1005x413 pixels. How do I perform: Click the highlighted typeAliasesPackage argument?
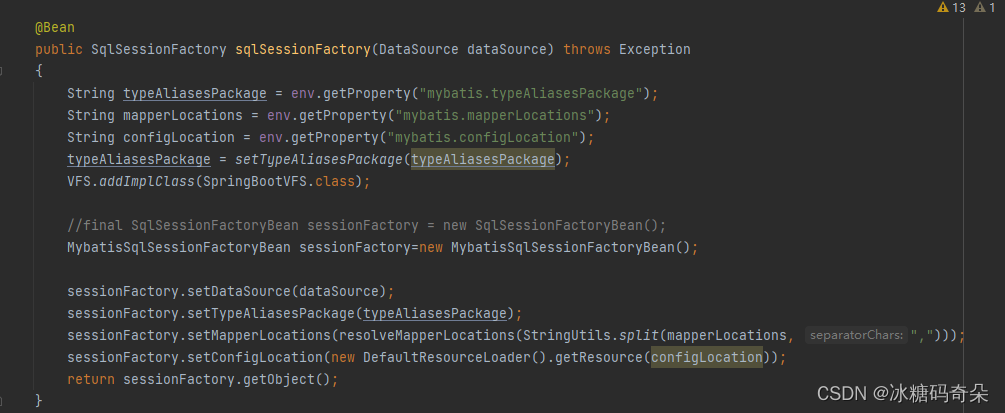tap(483, 159)
